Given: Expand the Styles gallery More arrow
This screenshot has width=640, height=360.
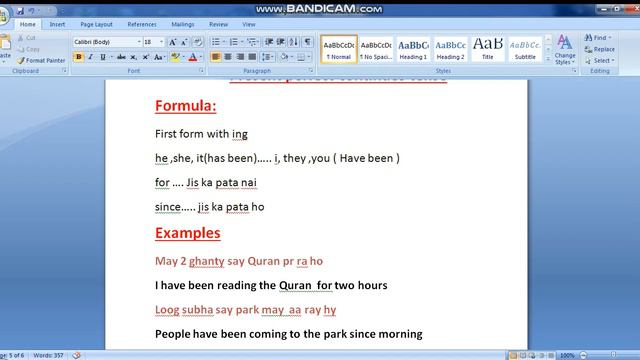Looking at the screenshot, I should [548, 59].
